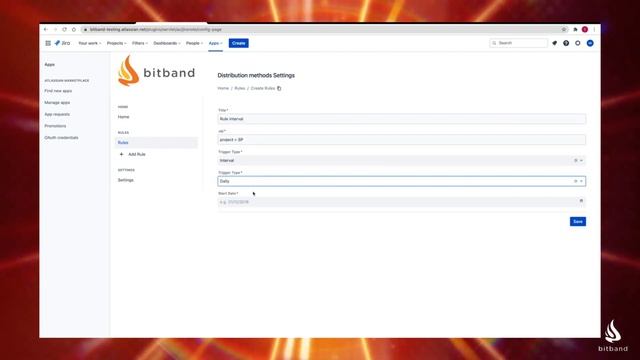This screenshot has height=360, width=640.
Task: Open Manage apps in the sidebar
Action: (57, 102)
